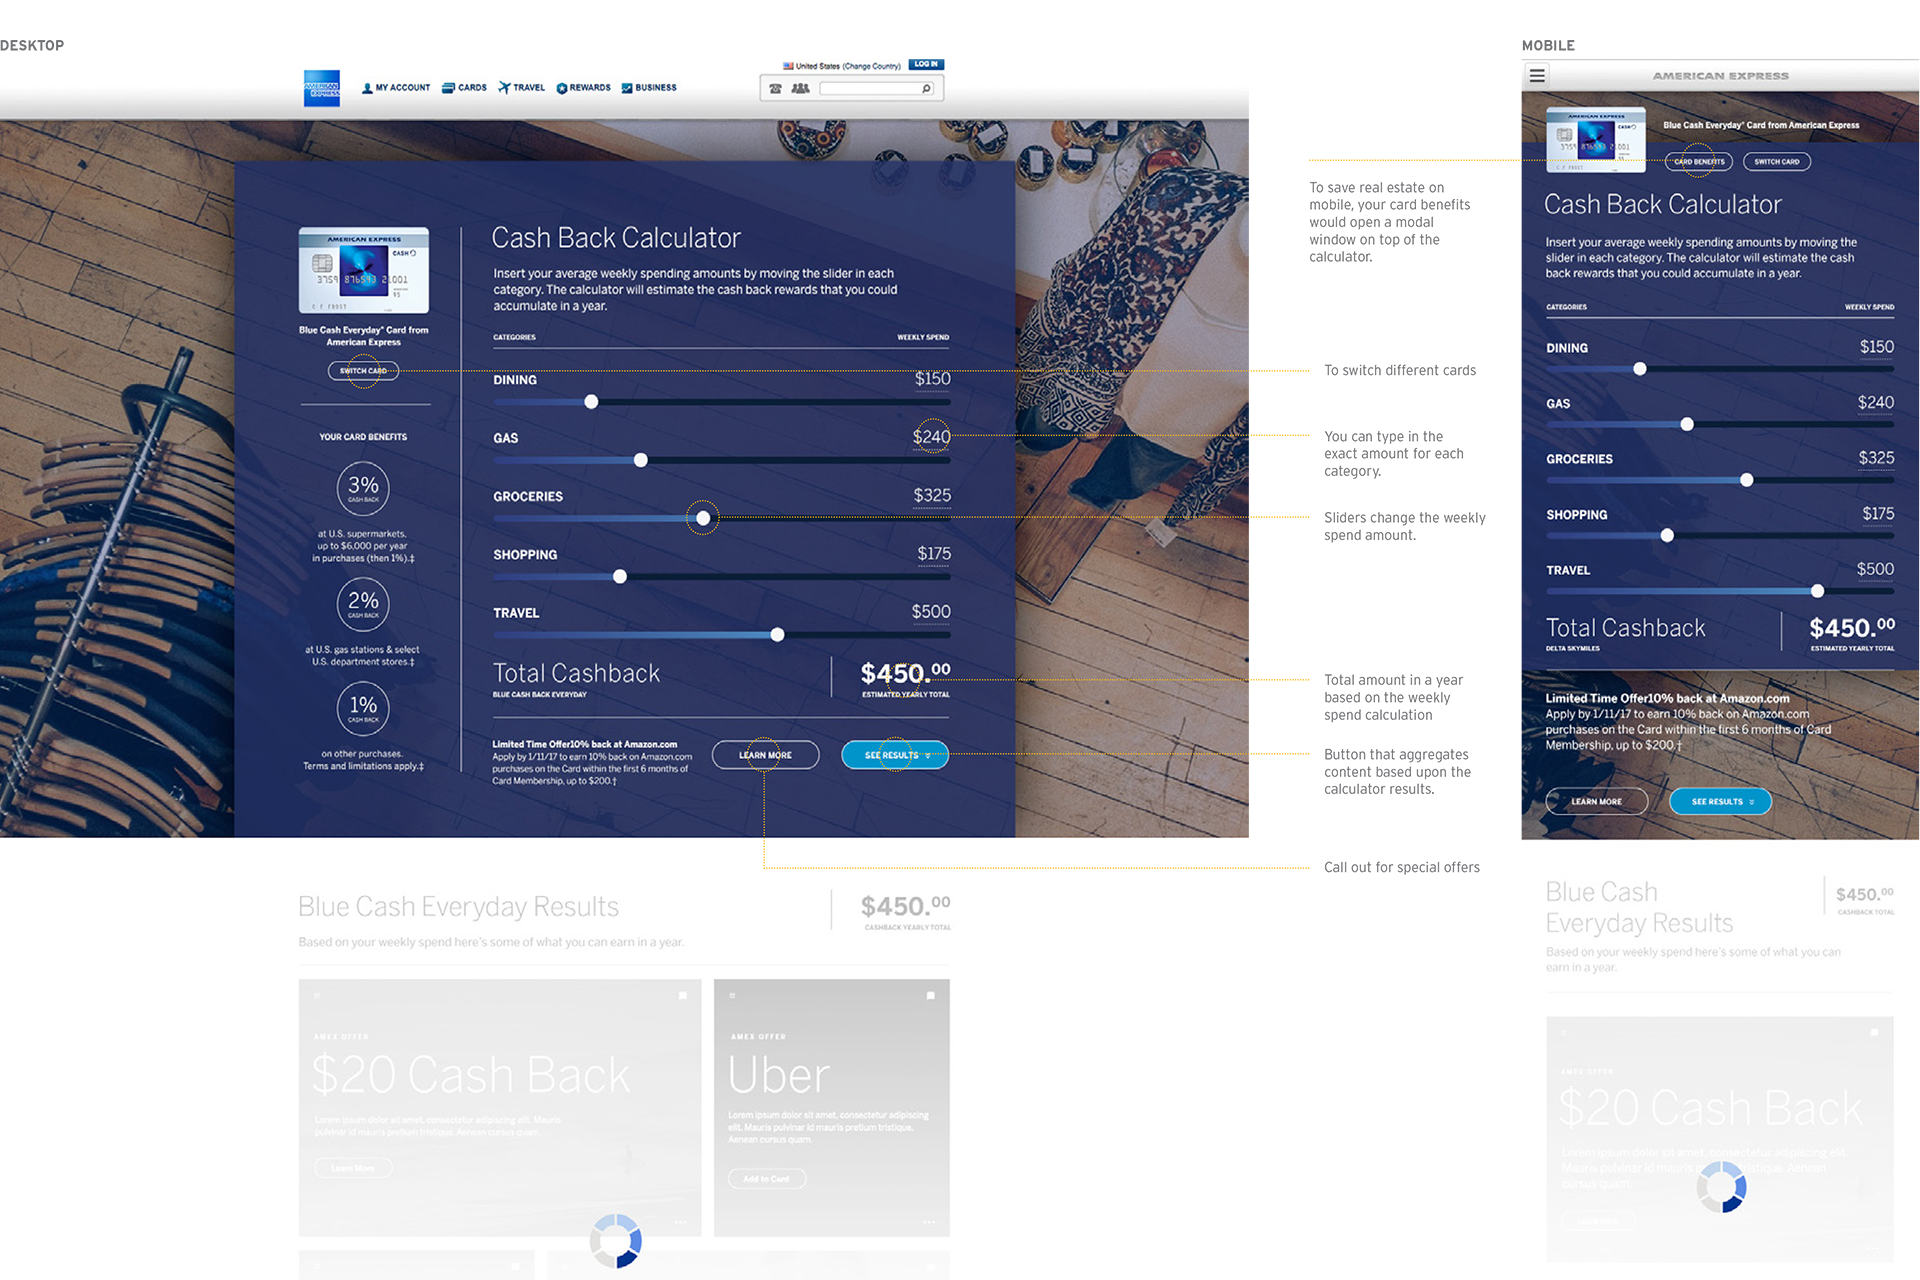The height and width of the screenshot is (1280, 1920).
Task: Click the desktop Blue Cash Everyday Results heading
Action: pos(459,907)
